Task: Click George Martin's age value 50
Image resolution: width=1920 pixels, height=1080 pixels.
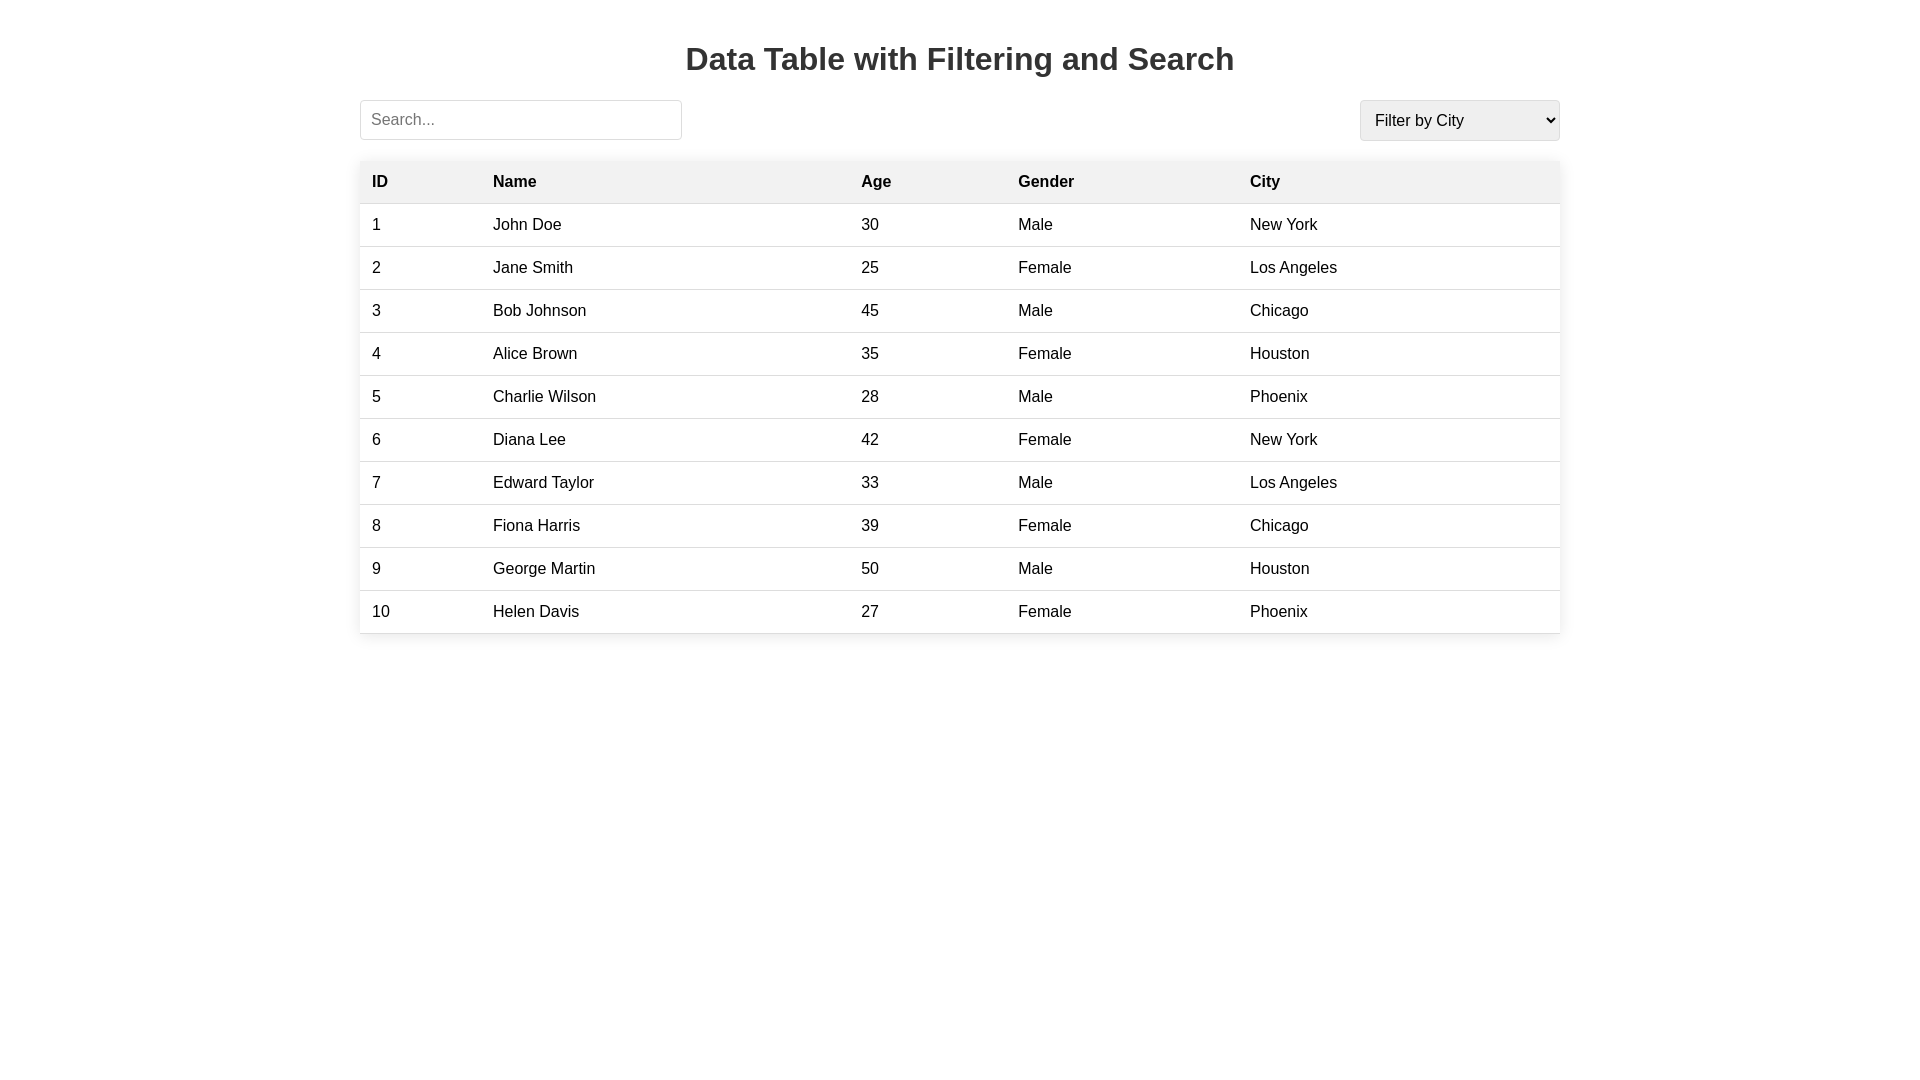Action: (869, 569)
